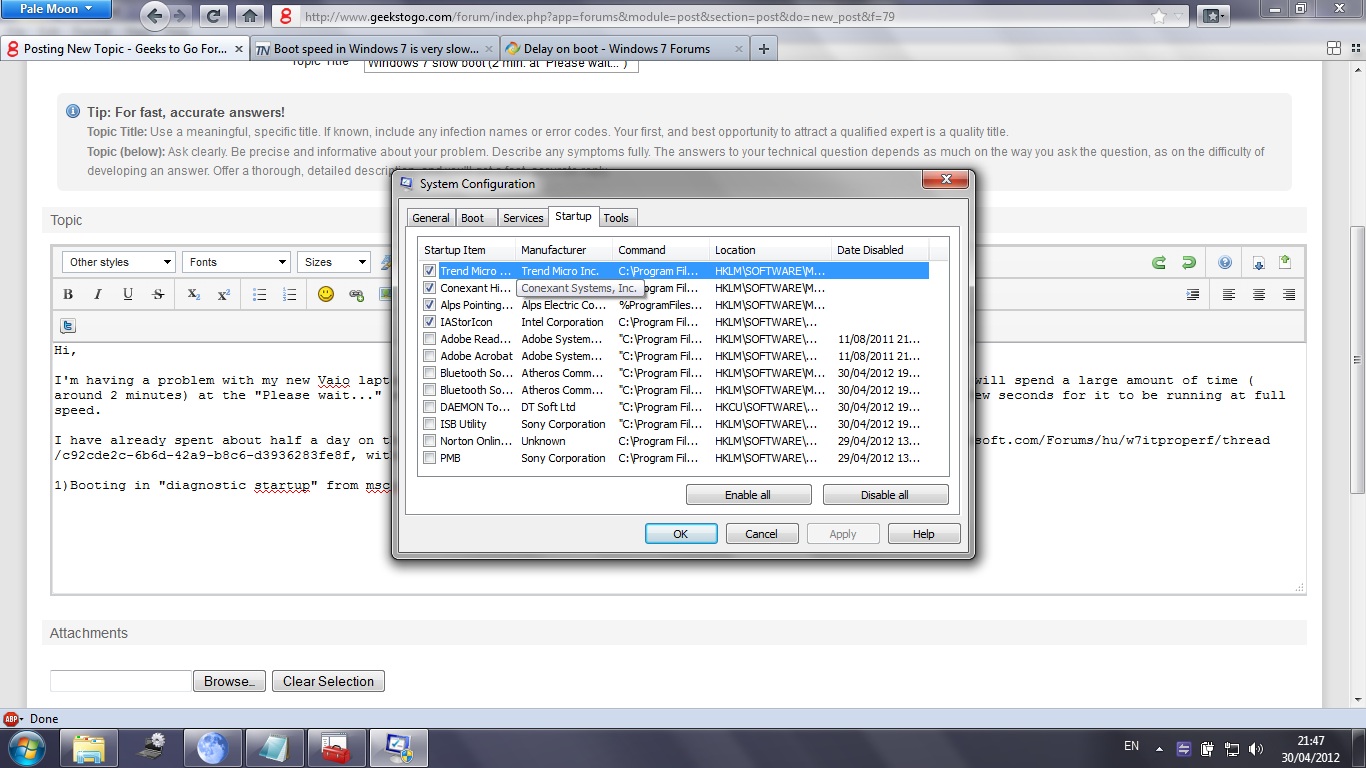
Task: Bookmark this page with the star icon
Action: click(x=1159, y=16)
